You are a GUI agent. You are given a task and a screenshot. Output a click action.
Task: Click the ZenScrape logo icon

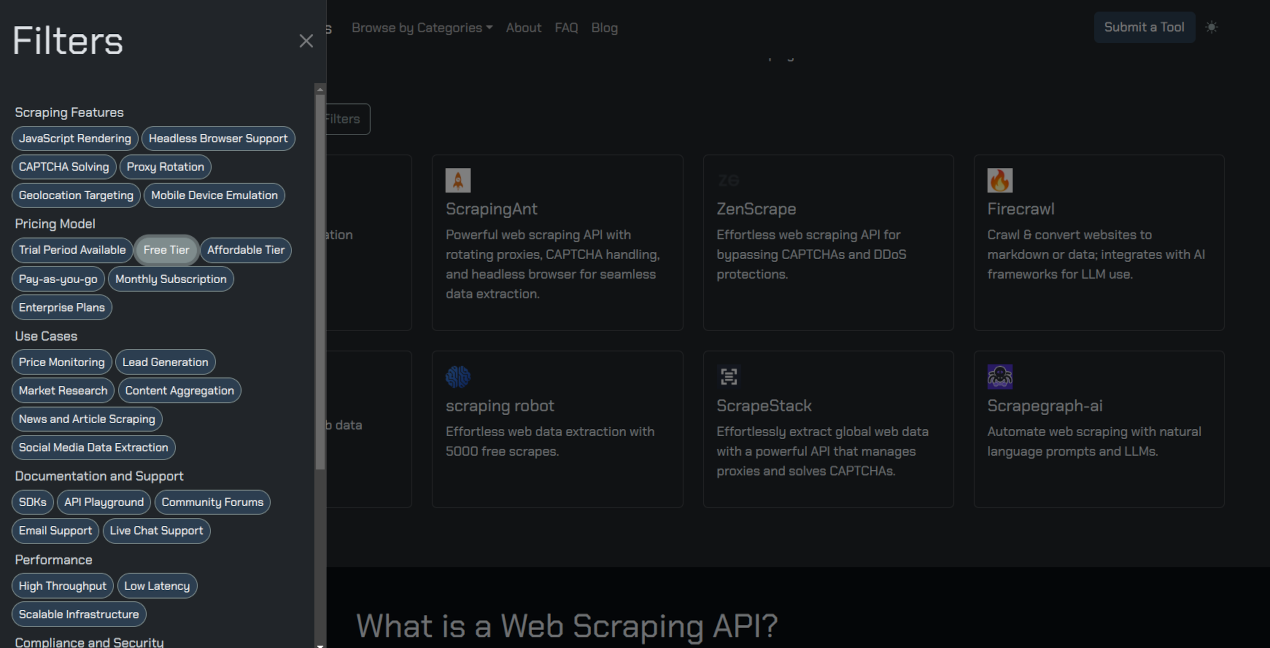click(729, 180)
